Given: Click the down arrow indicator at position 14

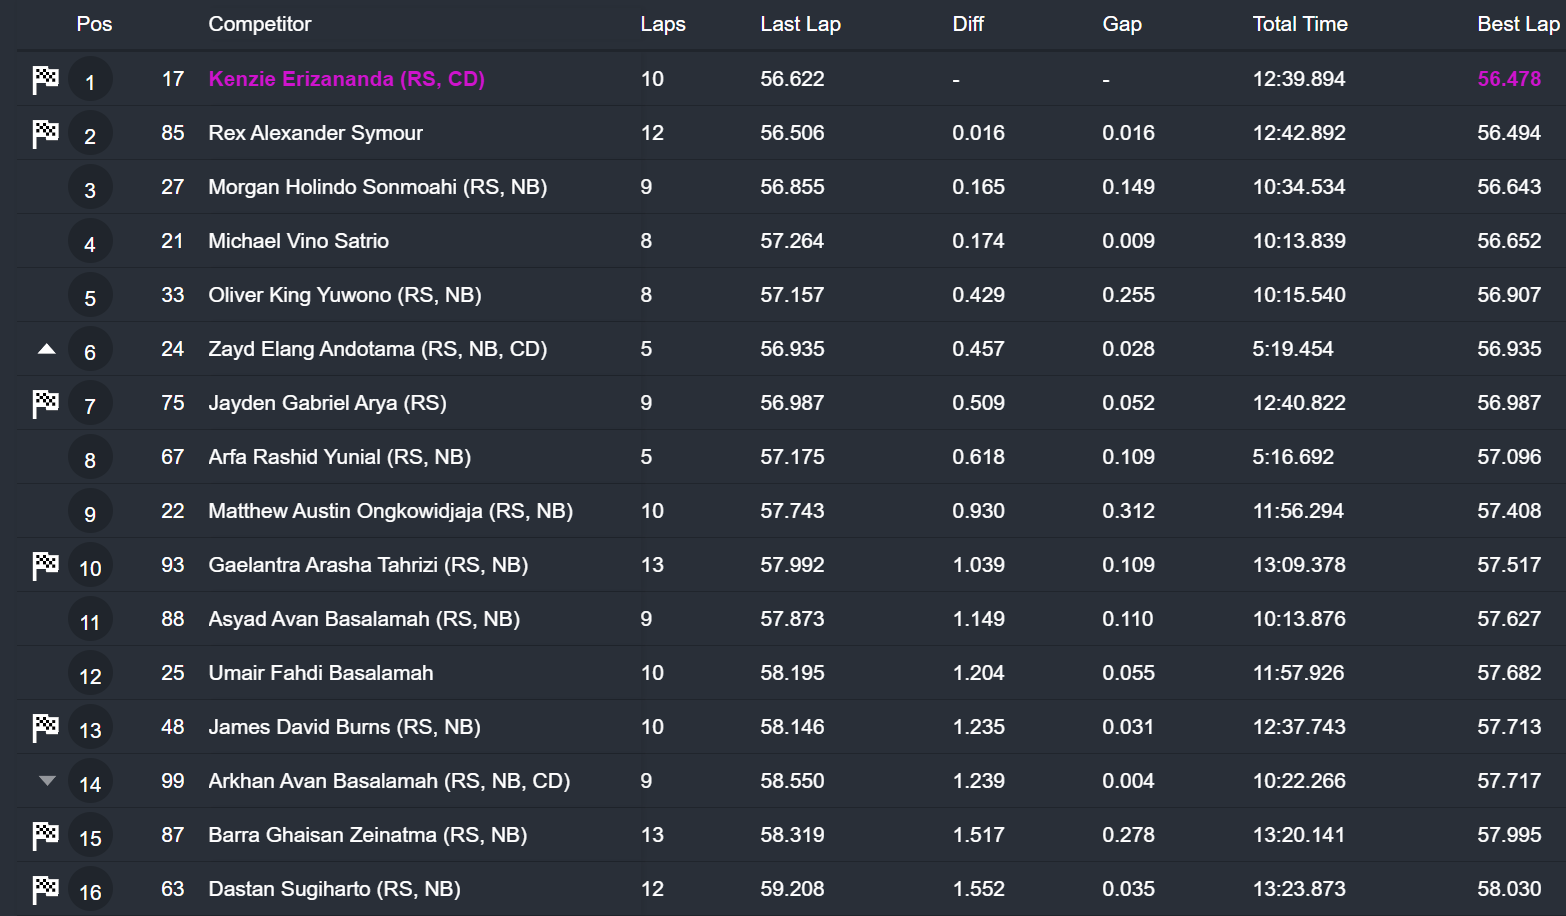Looking at the screenshot, I should pos(46,781).
